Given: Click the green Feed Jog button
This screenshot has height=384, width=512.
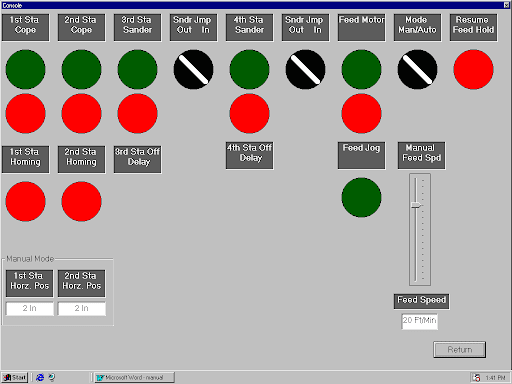Looking at the screenshot, I should [x=361, y=197].
